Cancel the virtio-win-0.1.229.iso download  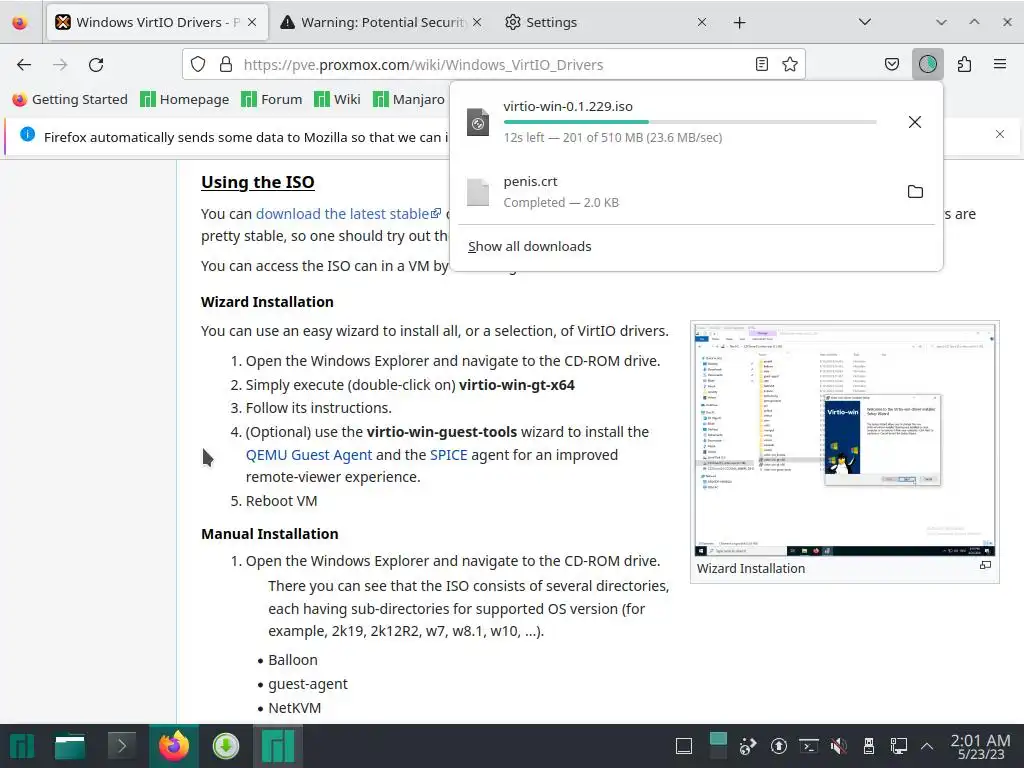tap(915, 122)
